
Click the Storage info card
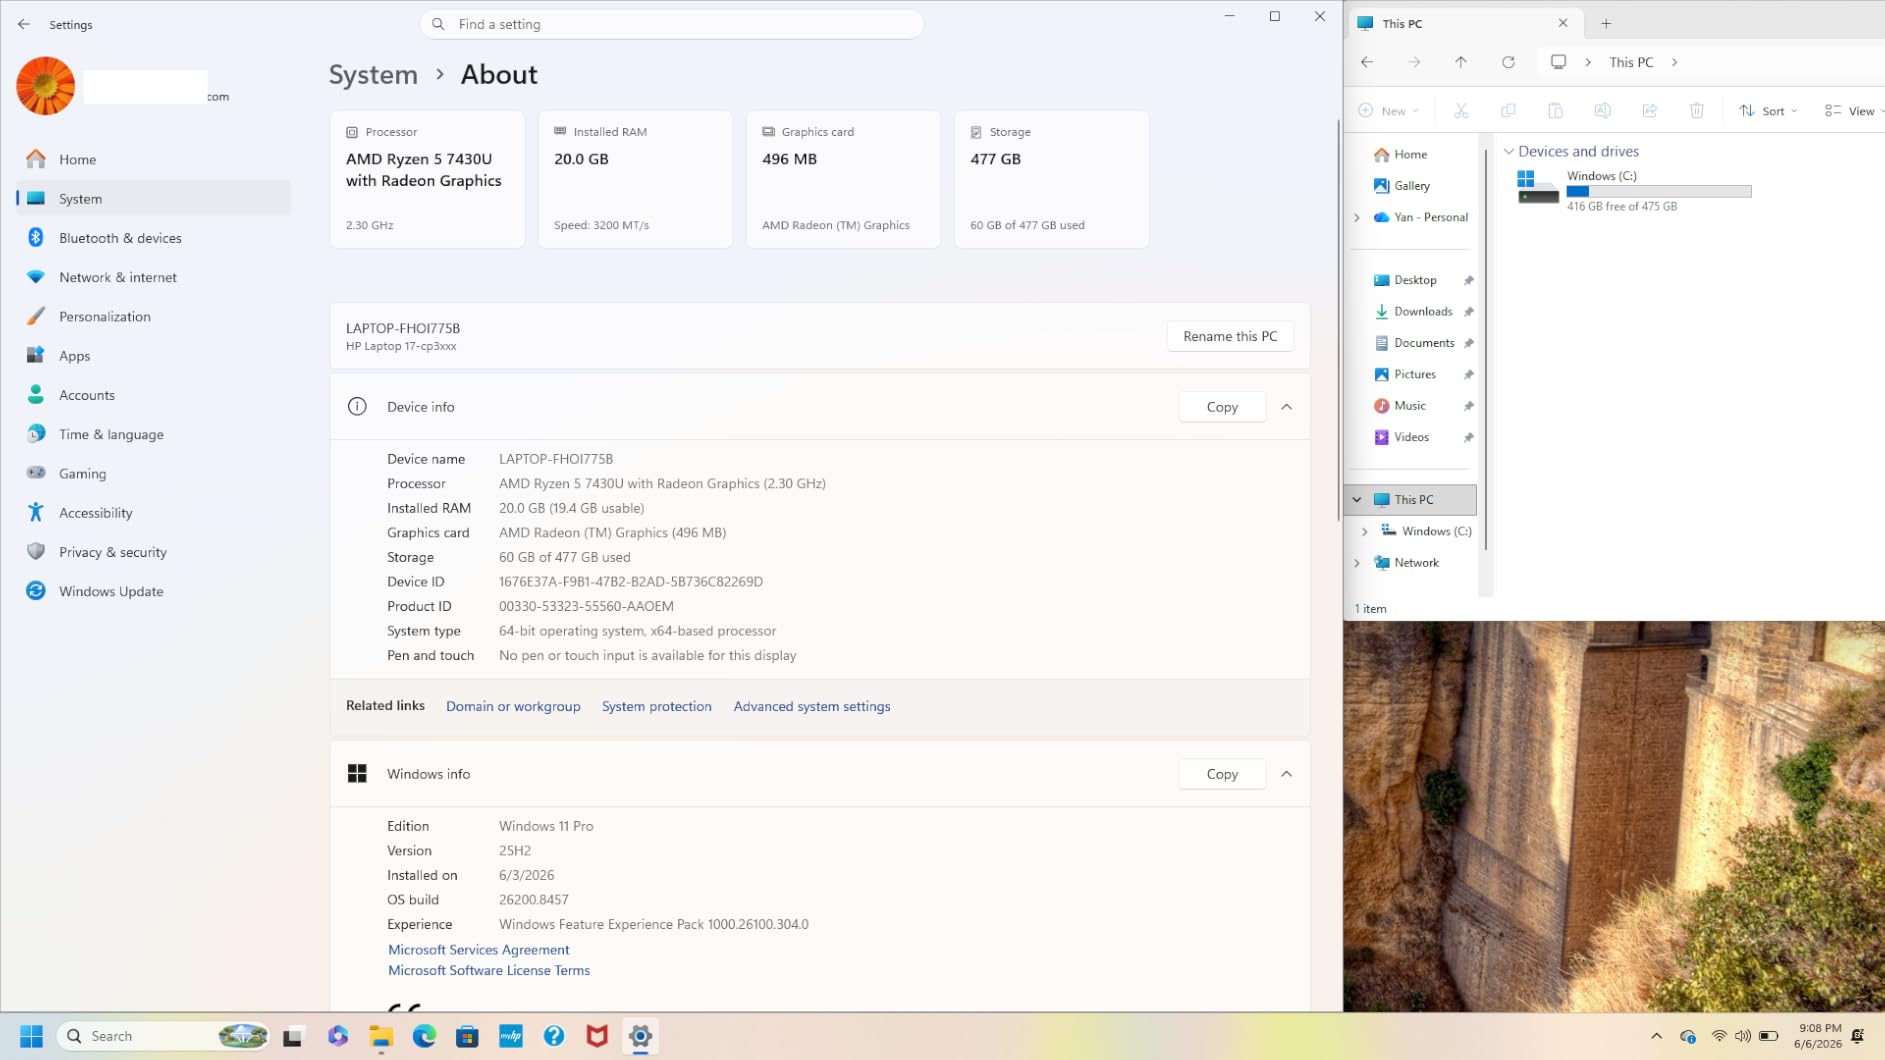pyautogui.click(x=1051, y=179)
